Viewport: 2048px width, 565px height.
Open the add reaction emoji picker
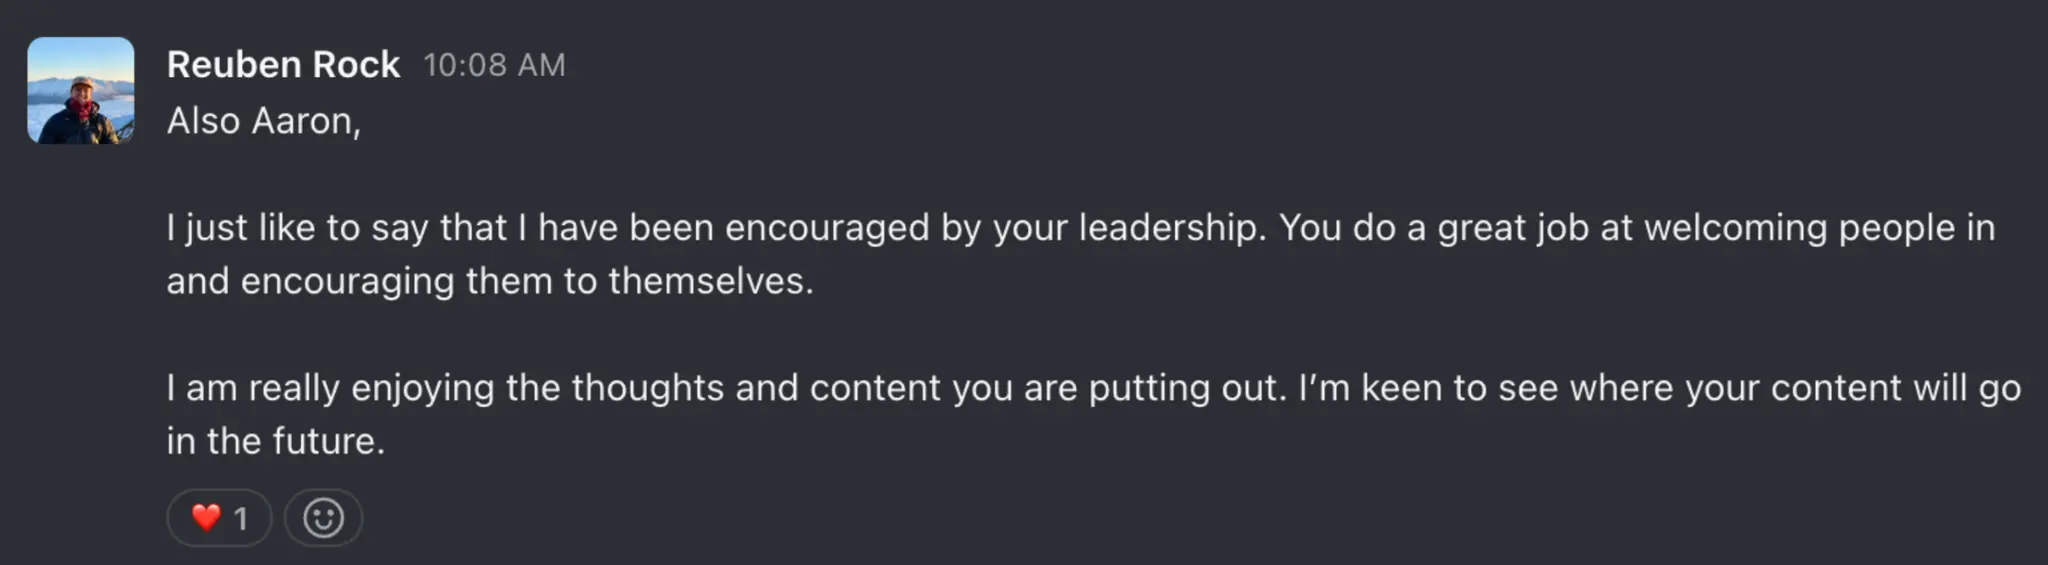(x=323, y=518)
